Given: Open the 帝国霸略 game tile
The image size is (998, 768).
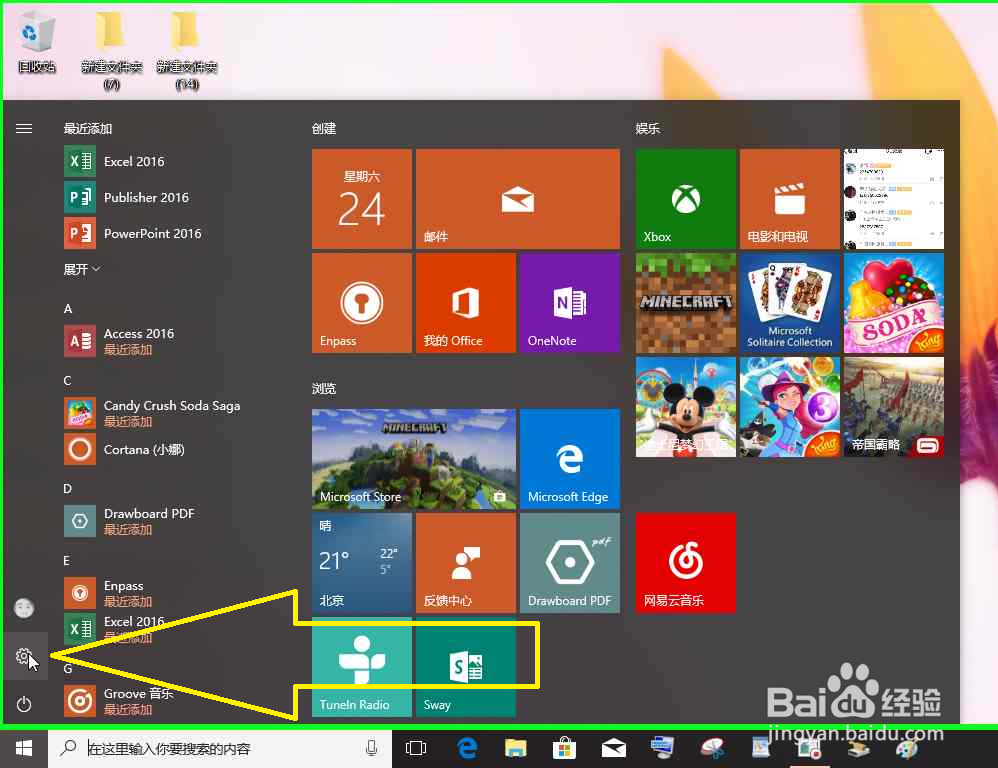Looking at the screenshot, I should pyautogui.click(x=894, y=407).
